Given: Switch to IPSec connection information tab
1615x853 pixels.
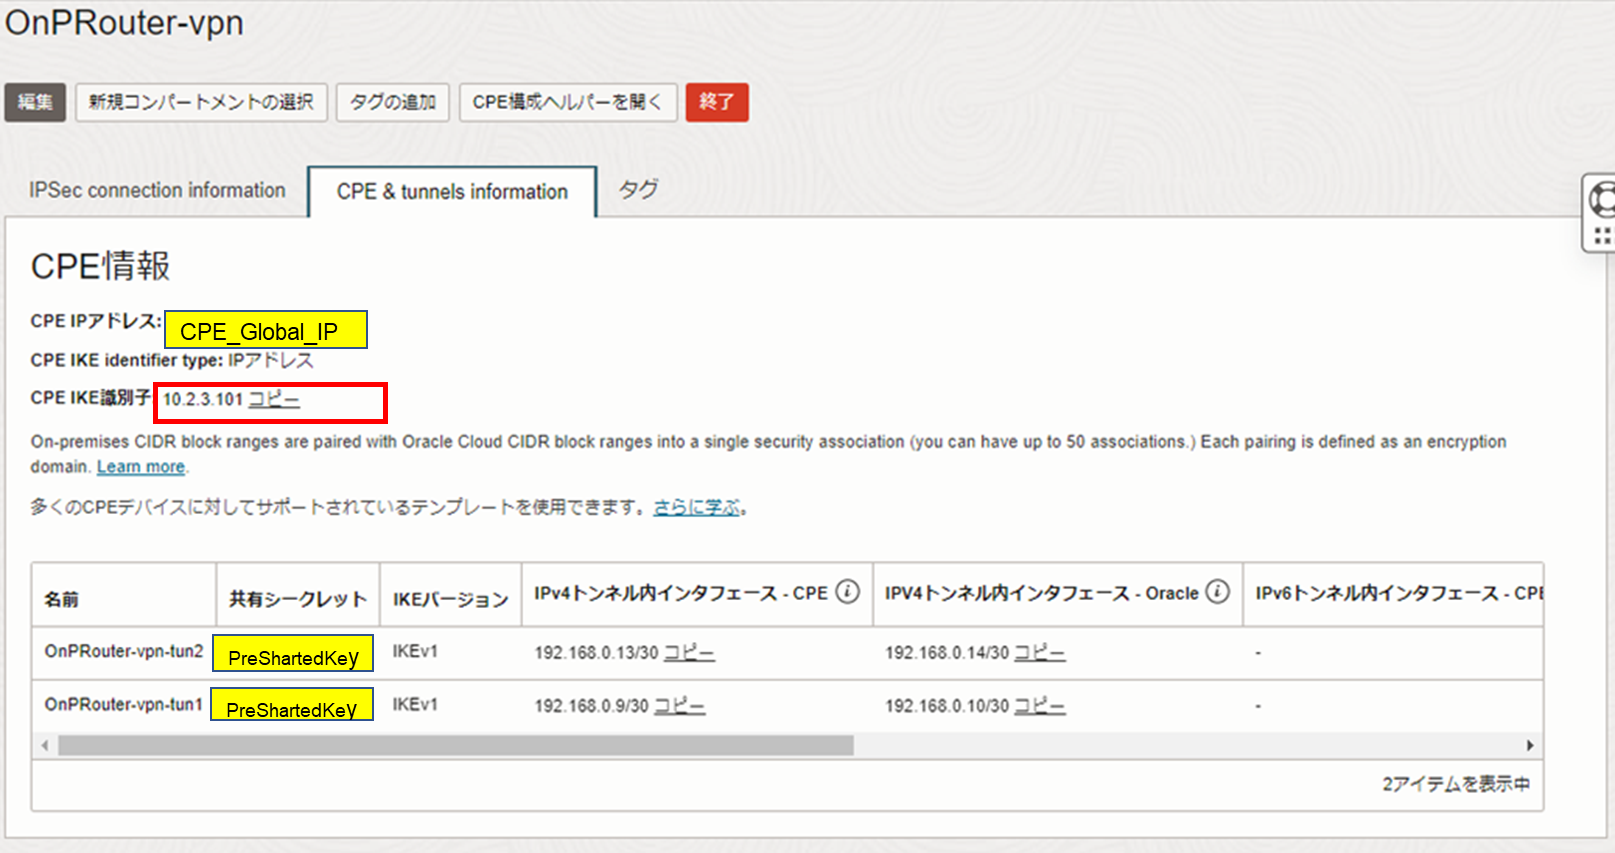Looking at the screenshot, I should coord(157,190).
